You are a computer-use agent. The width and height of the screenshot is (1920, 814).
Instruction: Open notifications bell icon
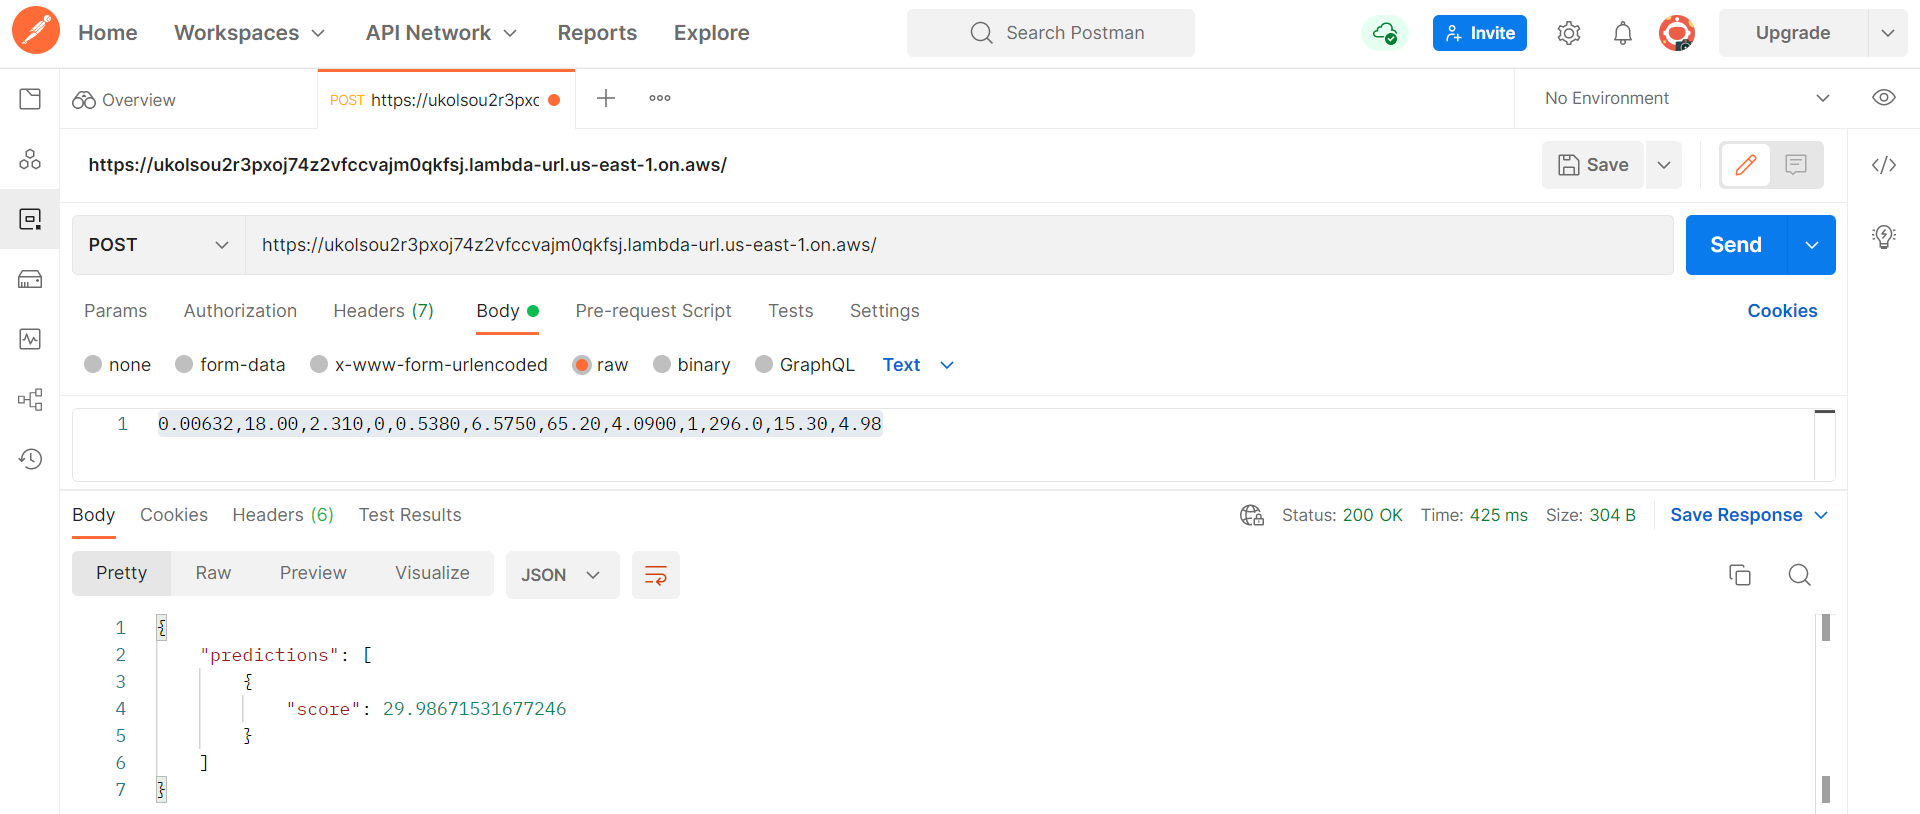1623,33
